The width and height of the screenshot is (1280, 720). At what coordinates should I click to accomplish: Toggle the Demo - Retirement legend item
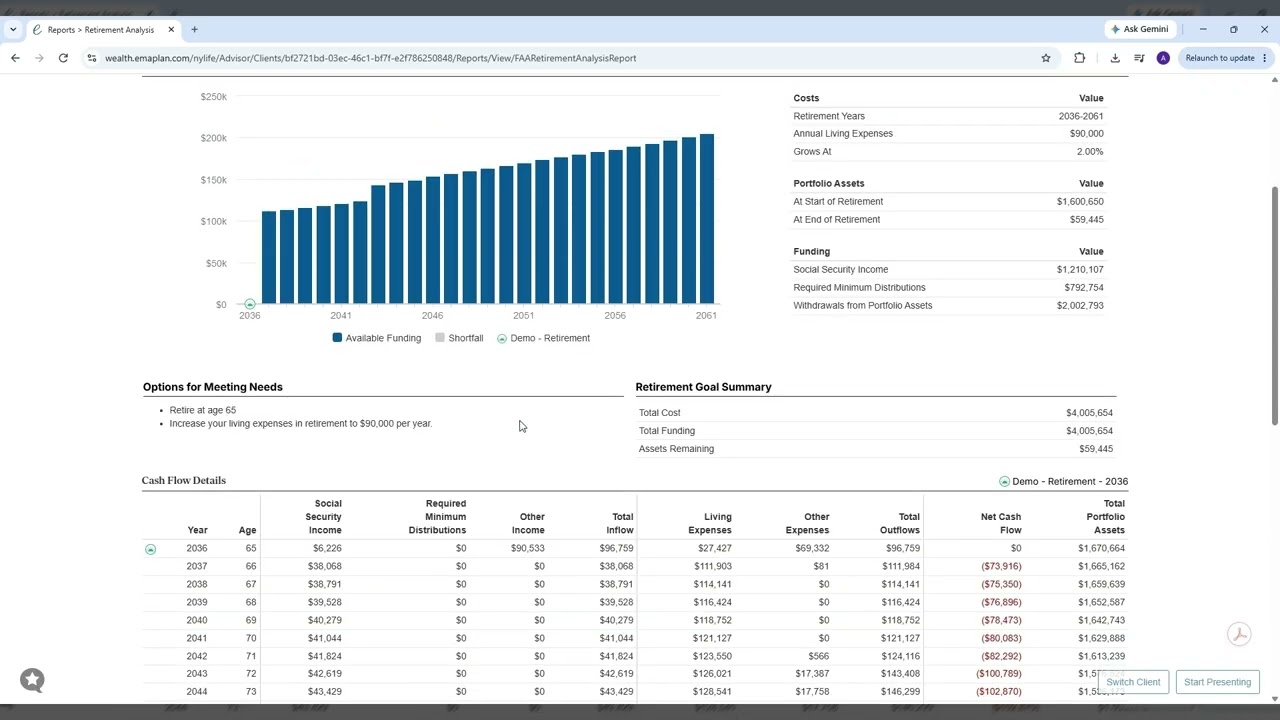(543, 338)
